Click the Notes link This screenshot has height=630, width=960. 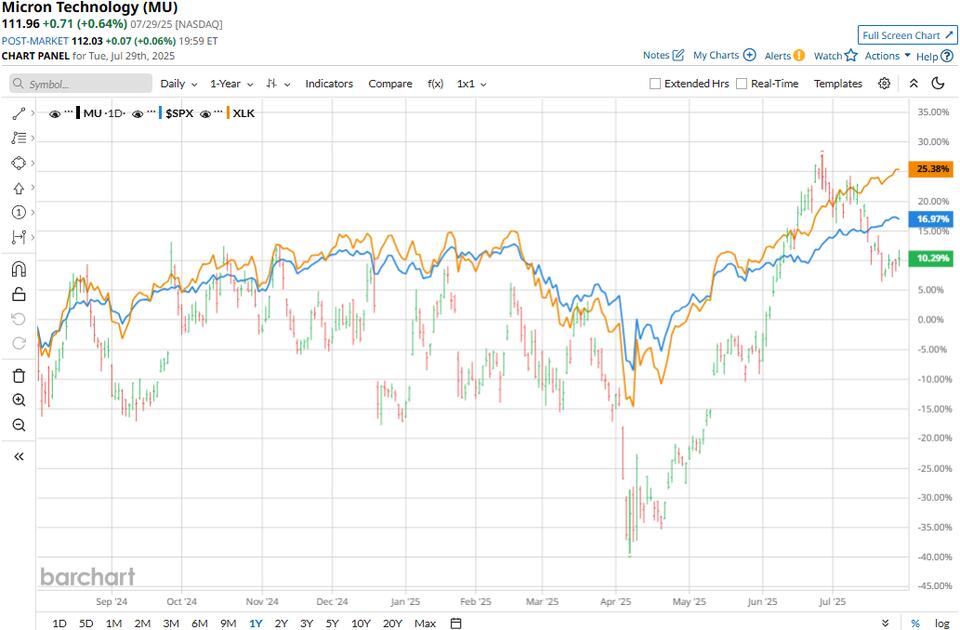click(656, 55)
